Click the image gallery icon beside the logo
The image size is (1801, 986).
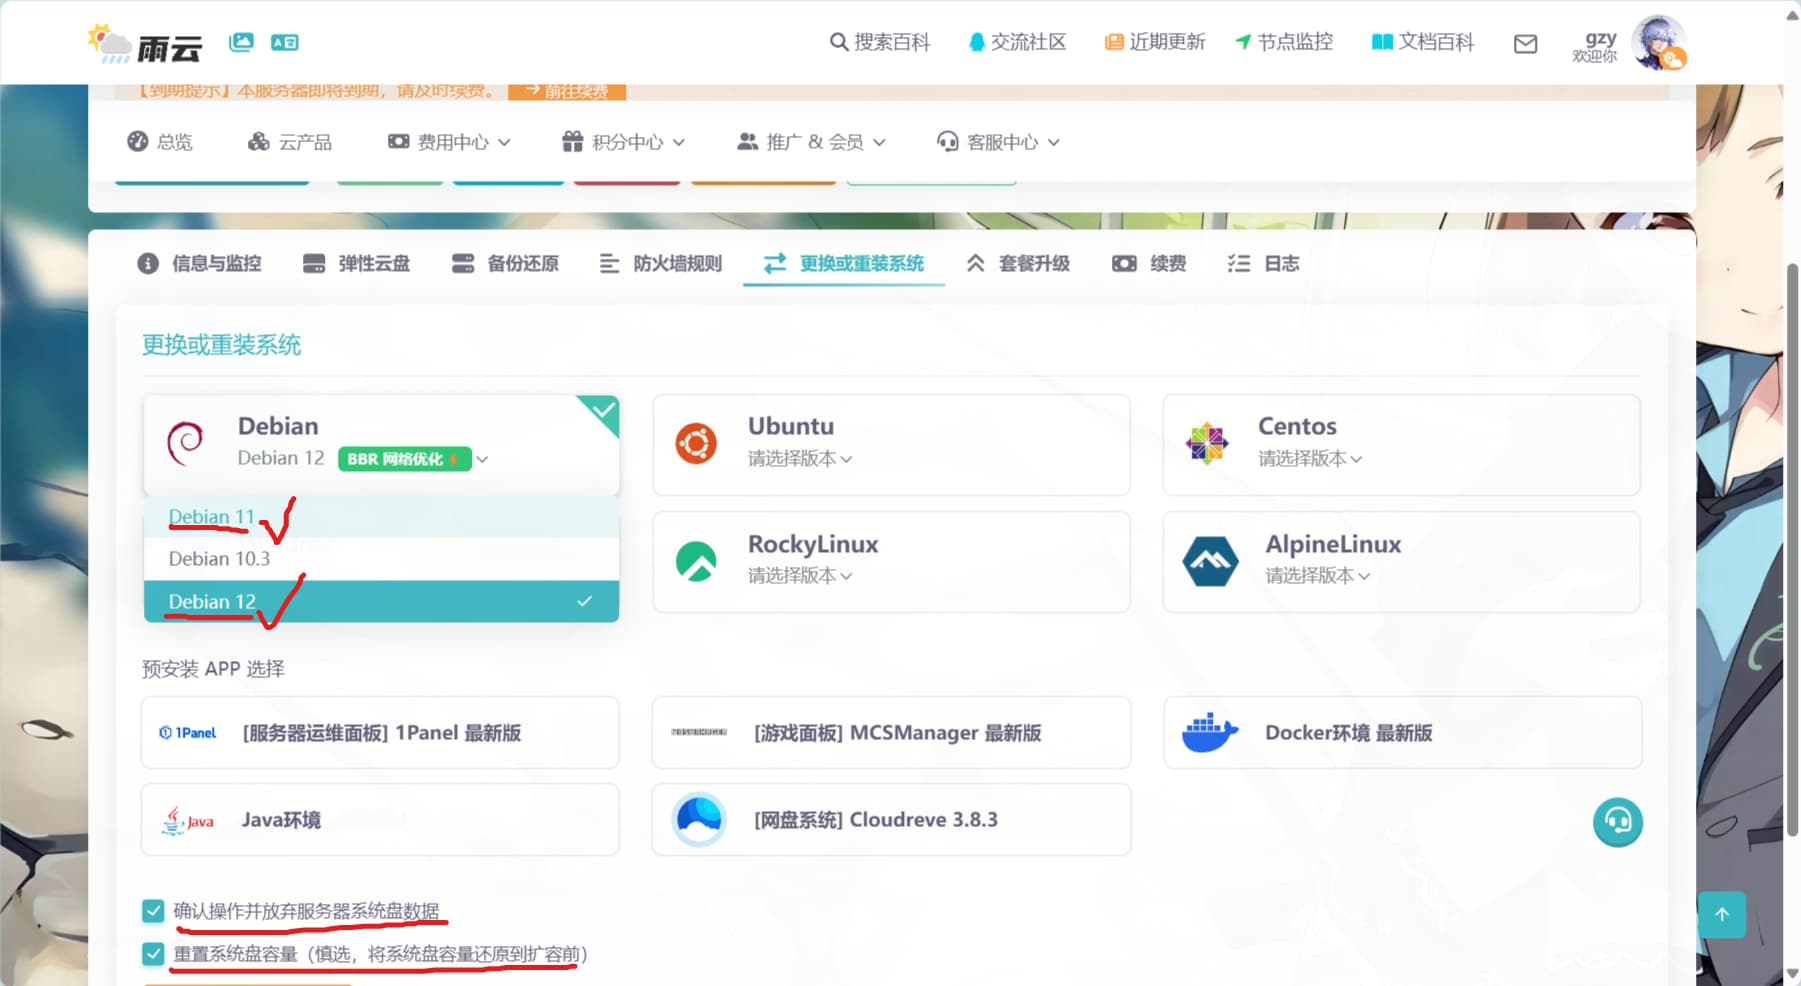[x=241, y=42]
